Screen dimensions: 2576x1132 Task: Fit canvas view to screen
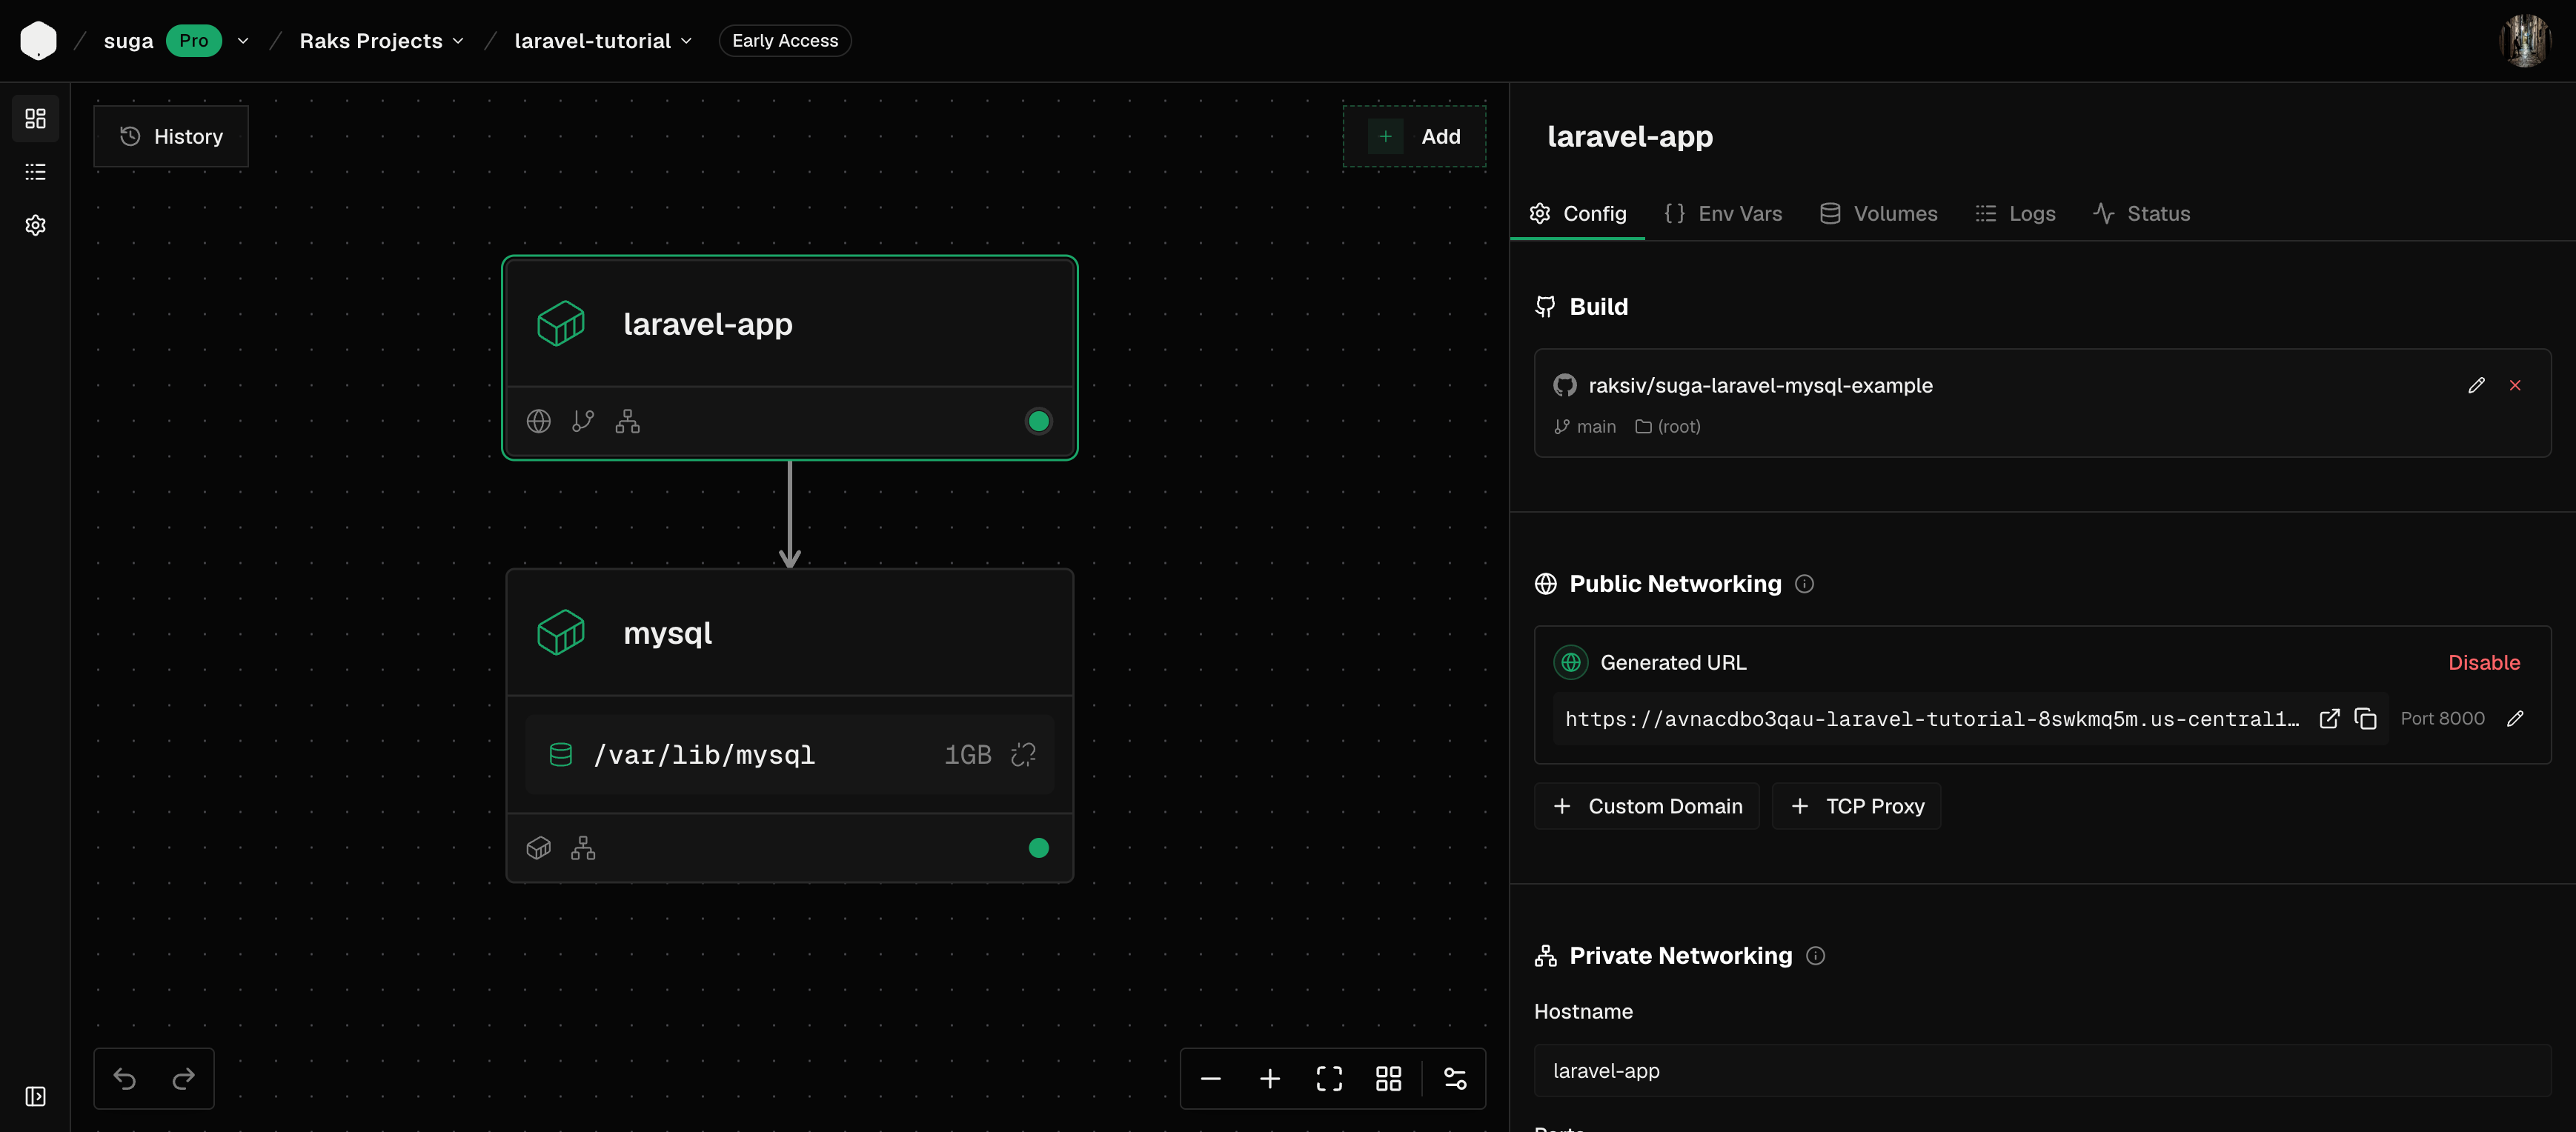(x=1329, y=1079)
